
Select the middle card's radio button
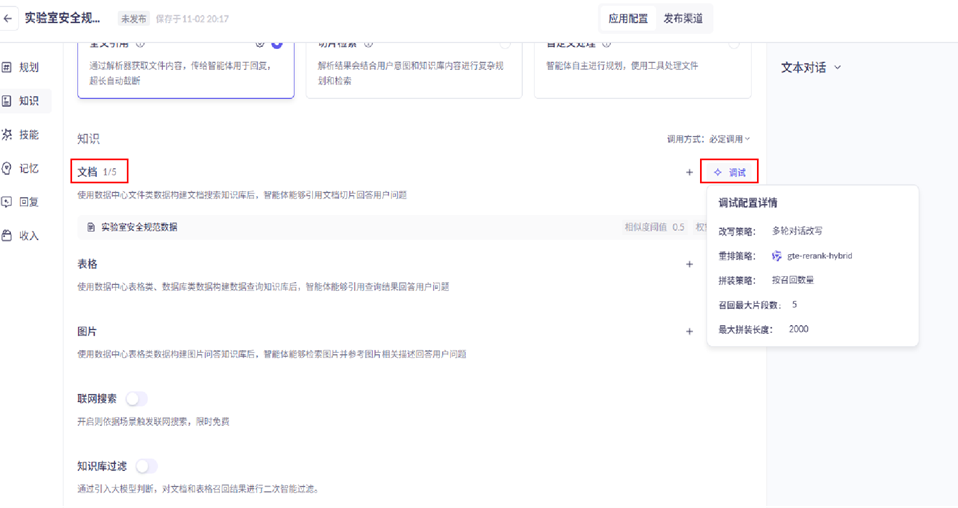tap(505, 44)
